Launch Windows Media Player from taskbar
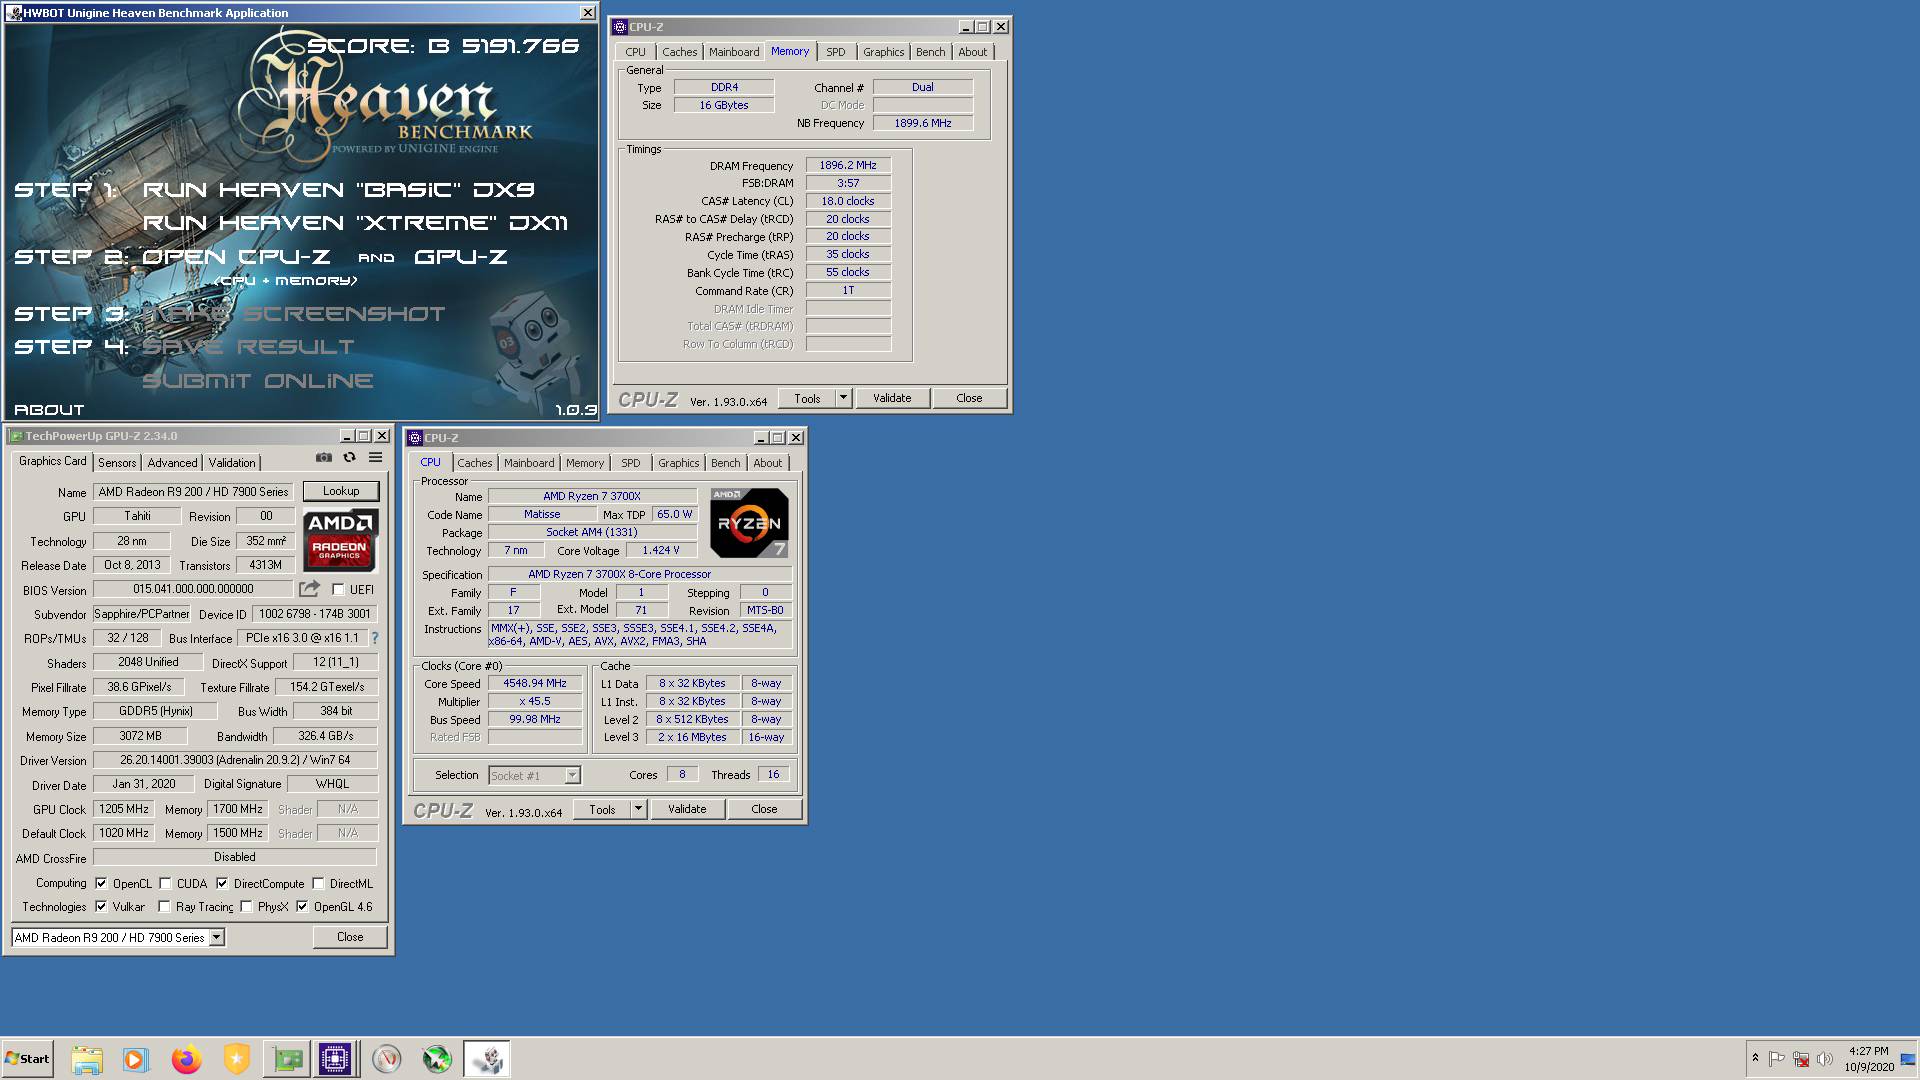The image size is (1920, 1080). (136, 1059)
